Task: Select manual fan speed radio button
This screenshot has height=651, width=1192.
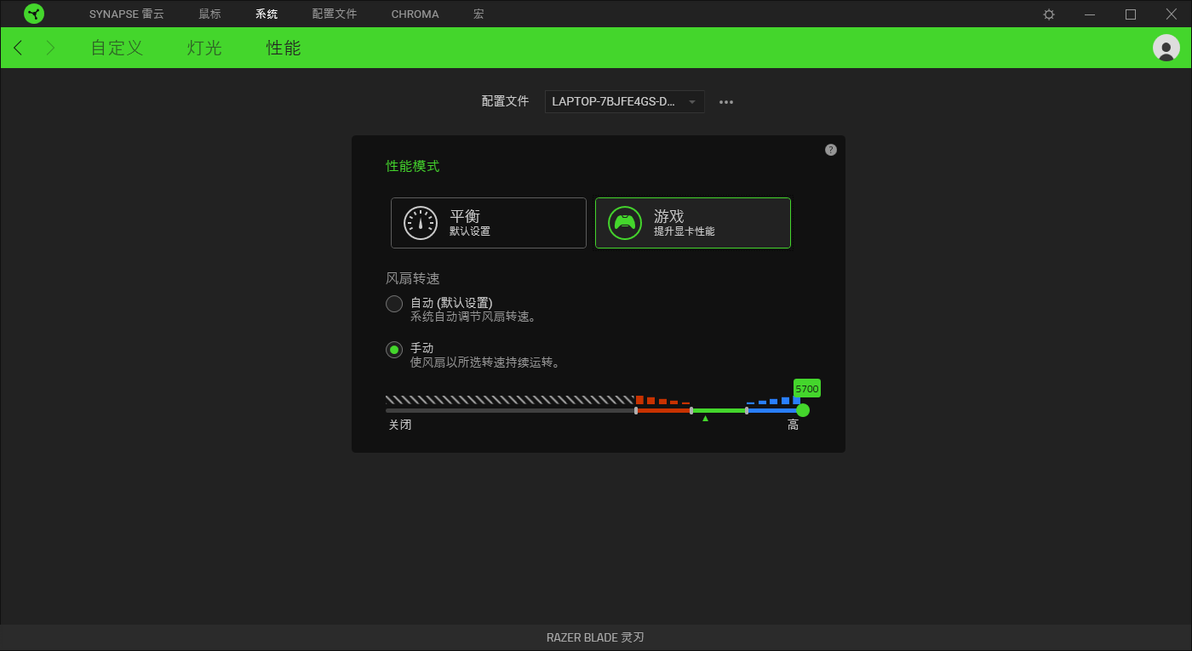Action: click(x=394, y=350)
